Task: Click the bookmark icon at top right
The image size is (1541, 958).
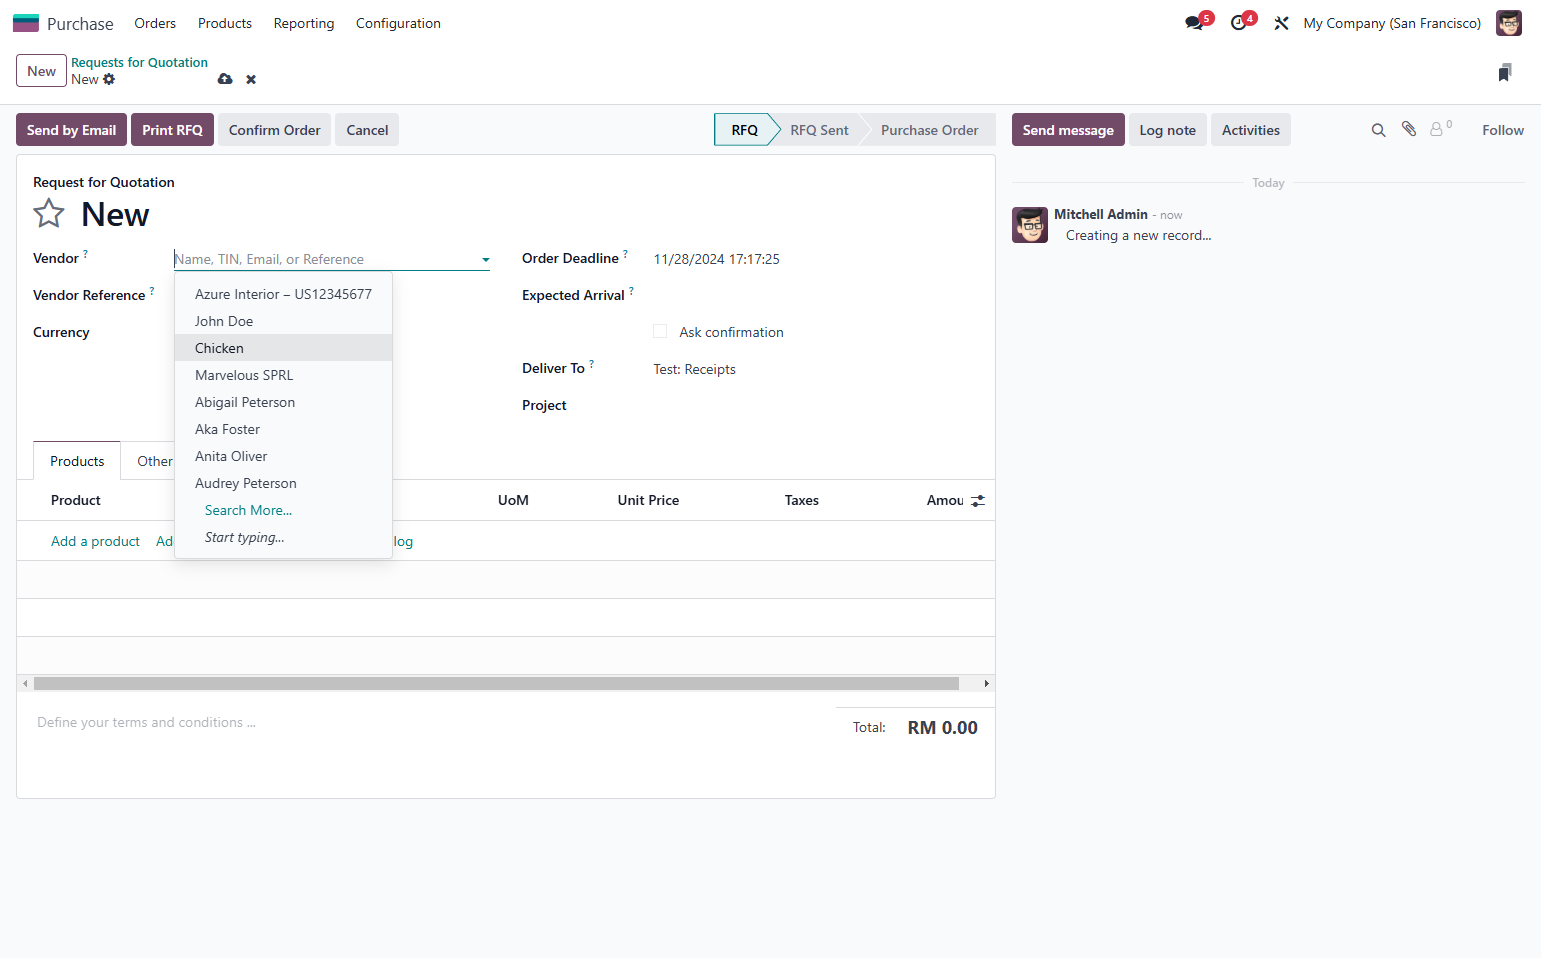Action: click(x=1505, y=72)
